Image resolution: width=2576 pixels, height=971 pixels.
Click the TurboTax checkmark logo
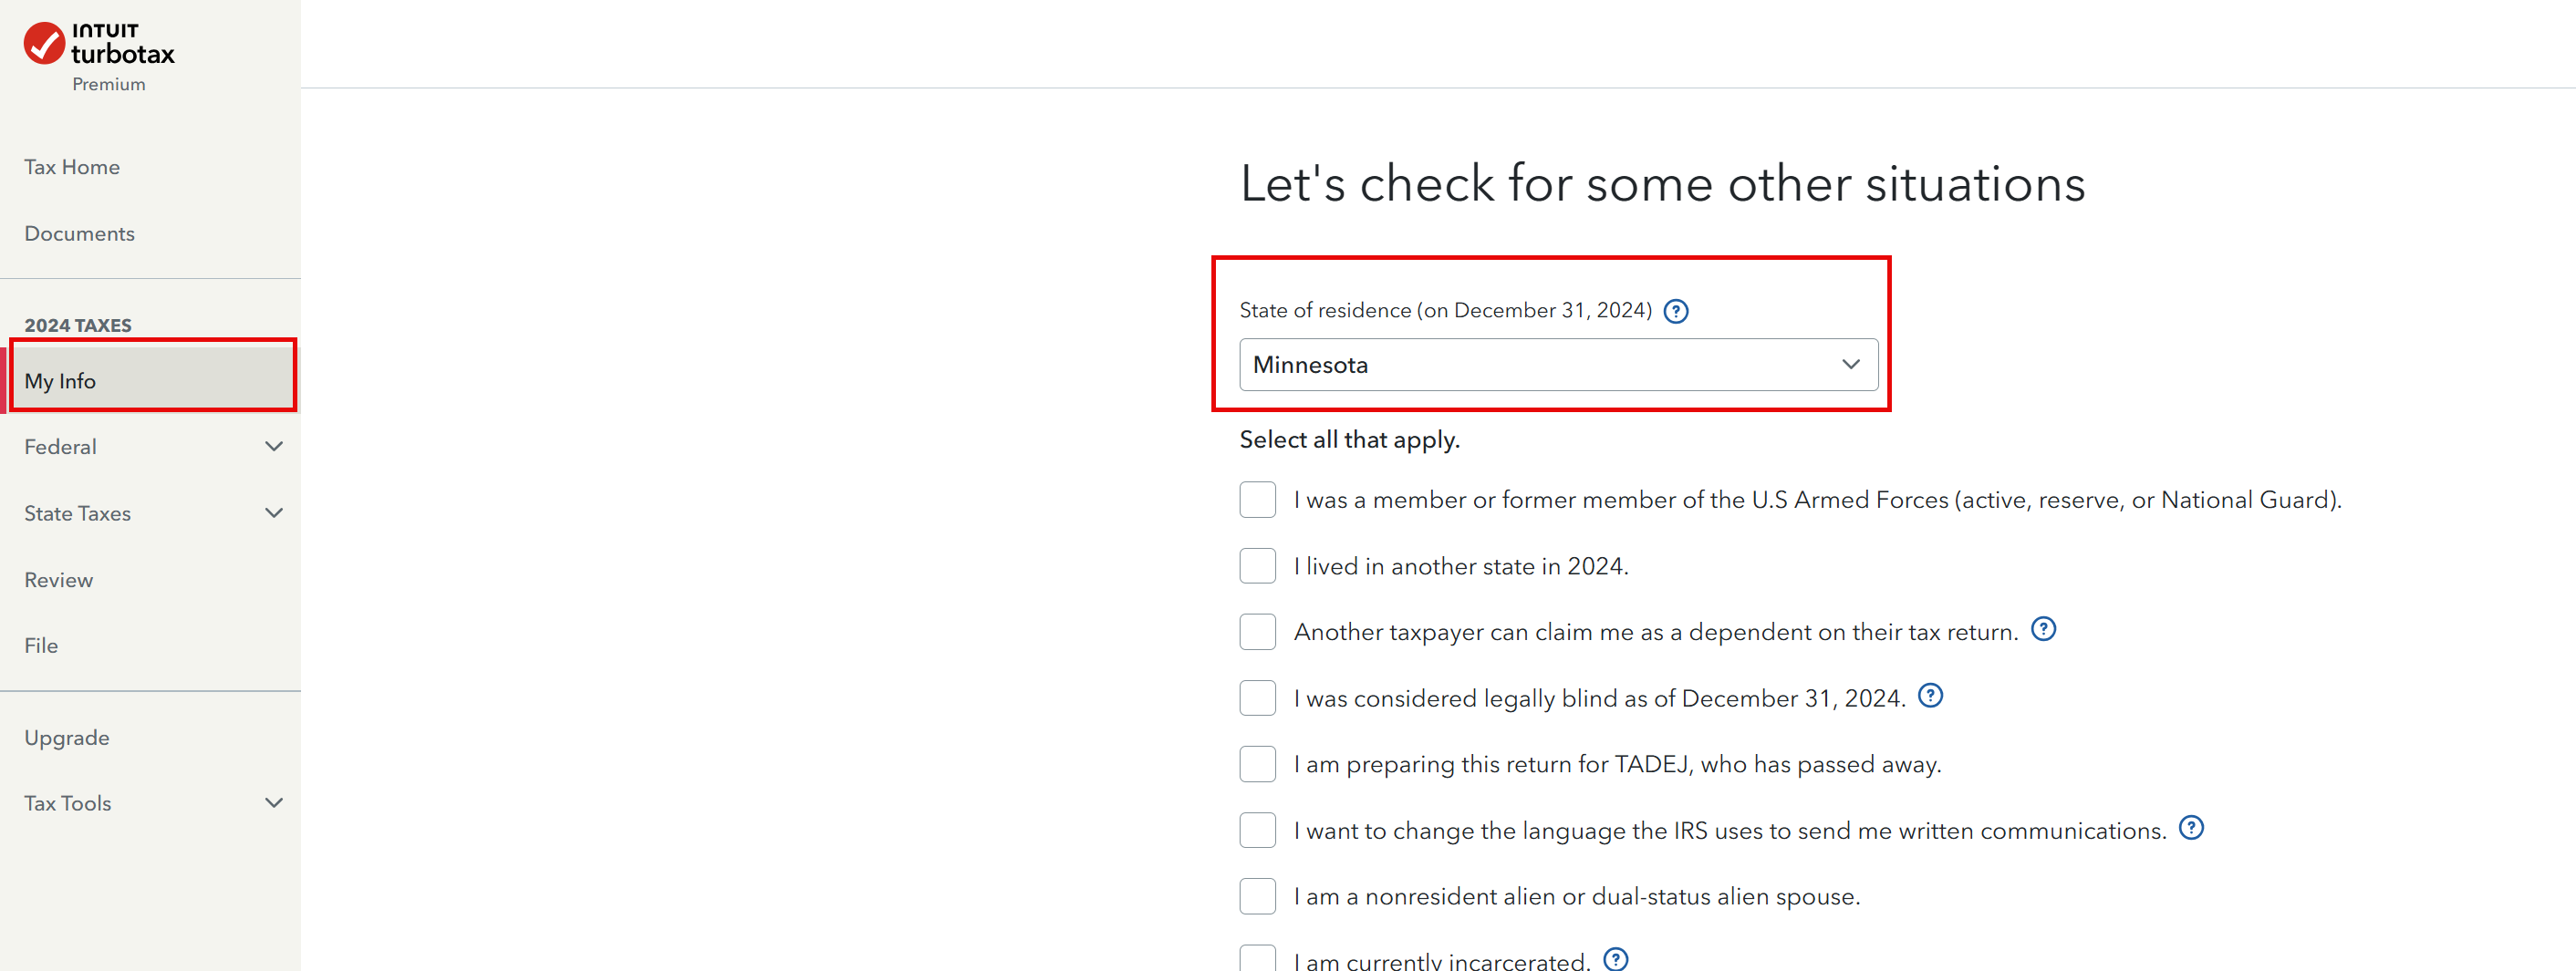pyautogui.click(x=44, y=43)
